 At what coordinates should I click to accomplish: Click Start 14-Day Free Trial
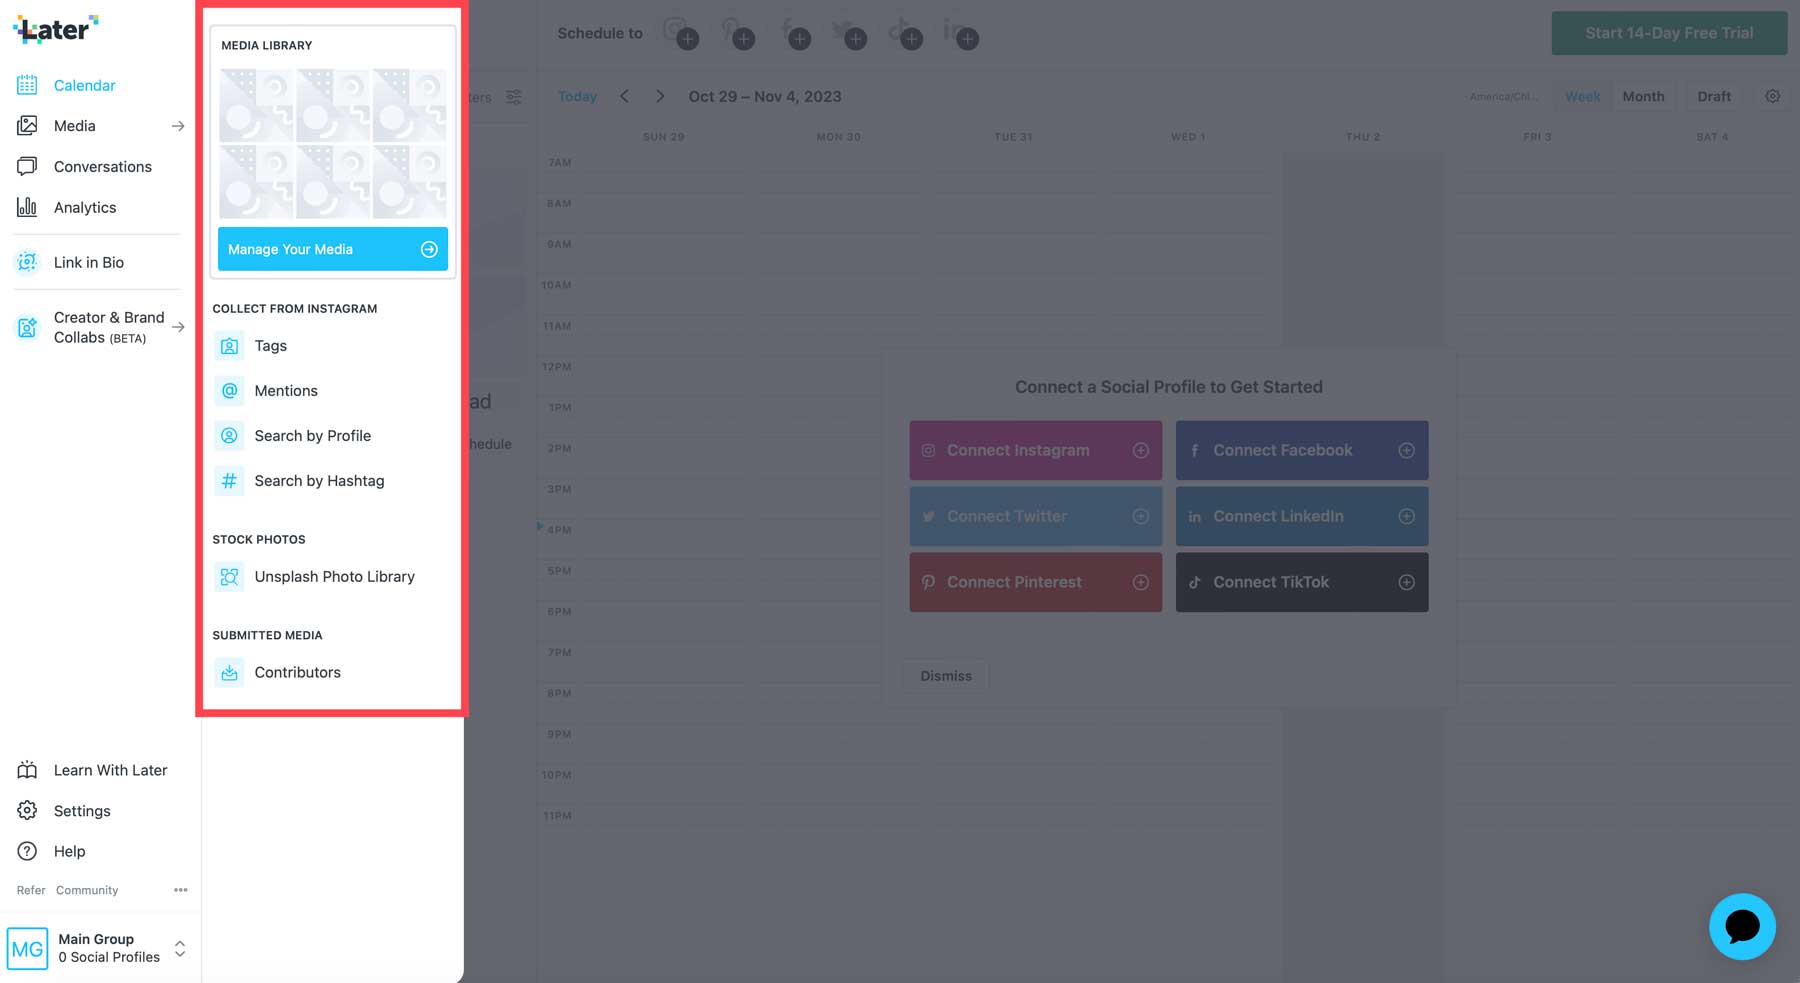[x=1669, y=33]
